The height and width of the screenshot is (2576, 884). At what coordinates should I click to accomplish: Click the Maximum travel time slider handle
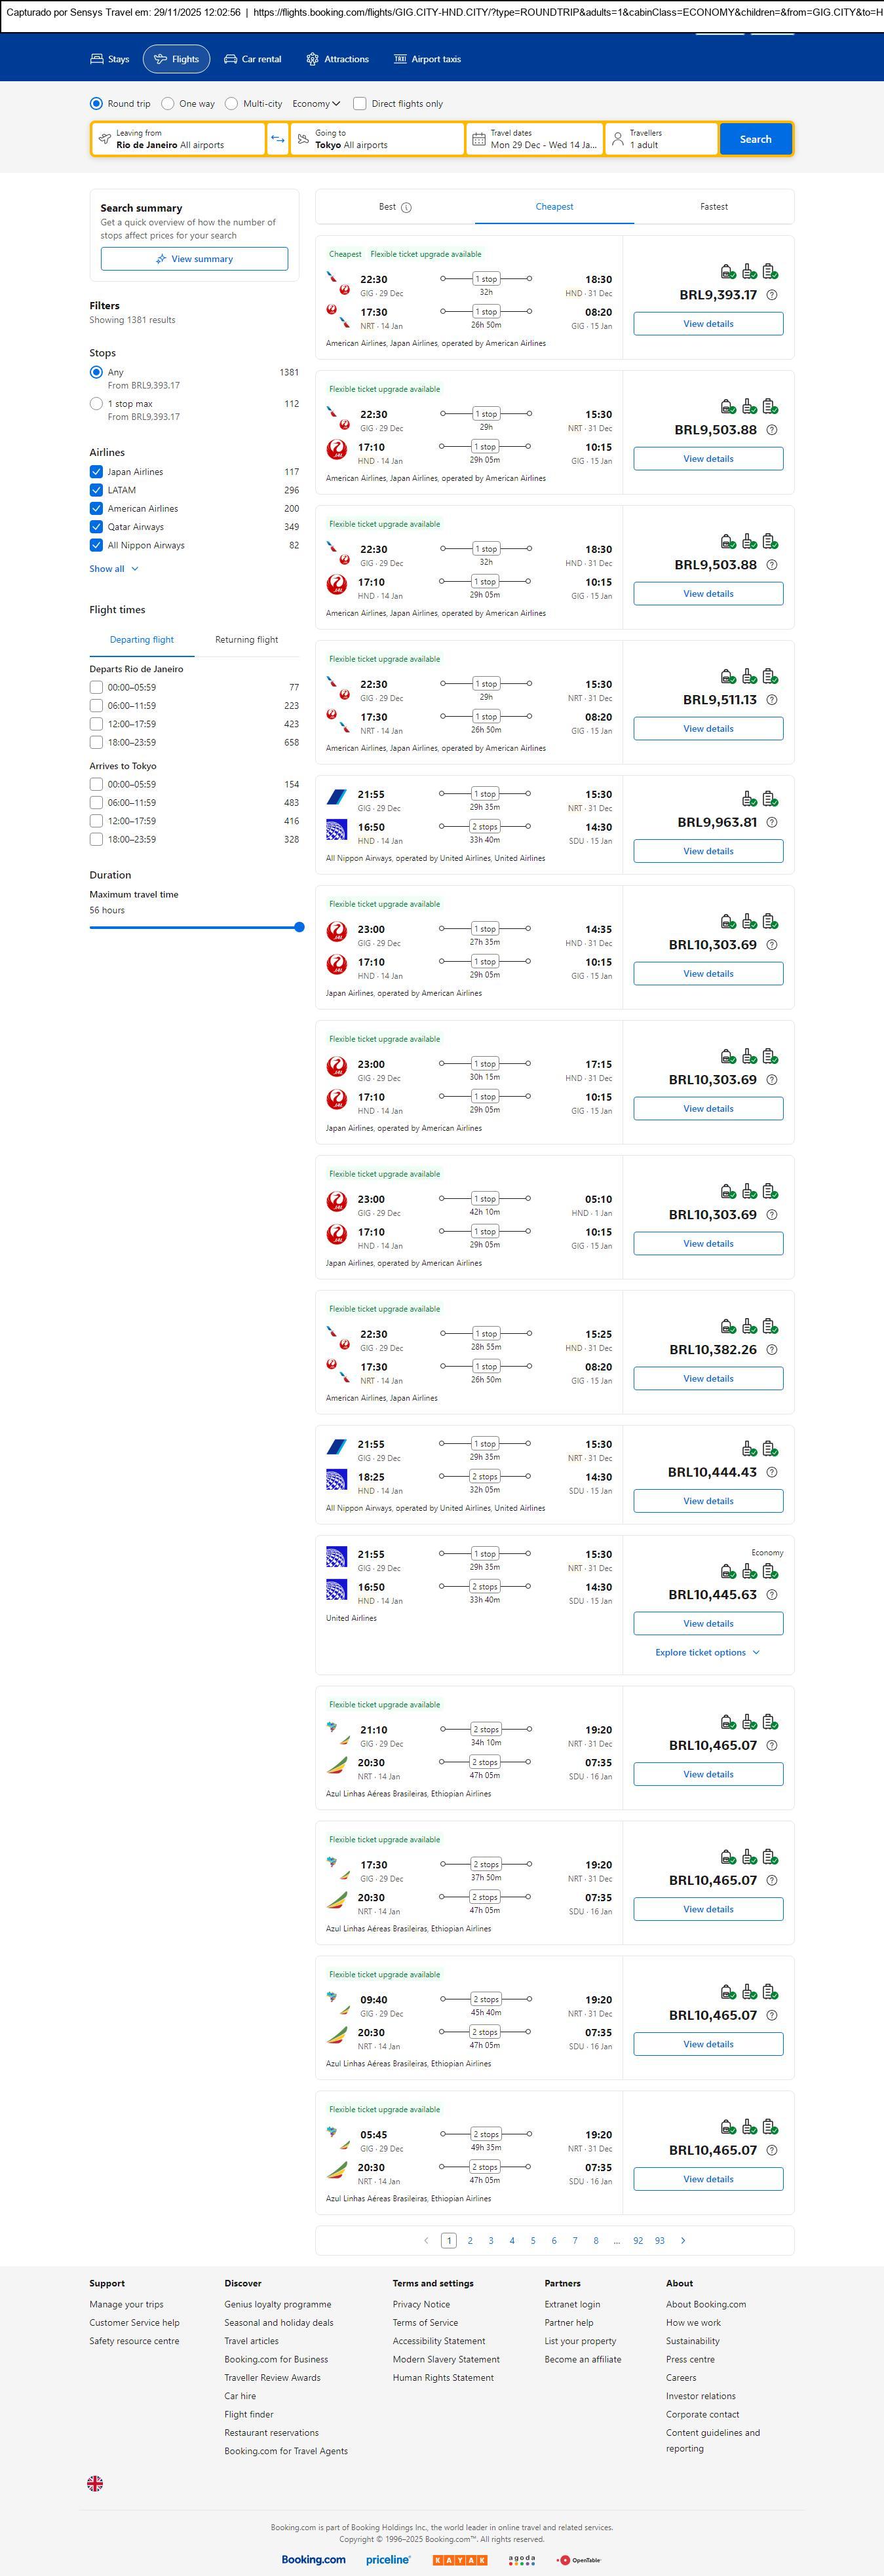tap(299, 927)
